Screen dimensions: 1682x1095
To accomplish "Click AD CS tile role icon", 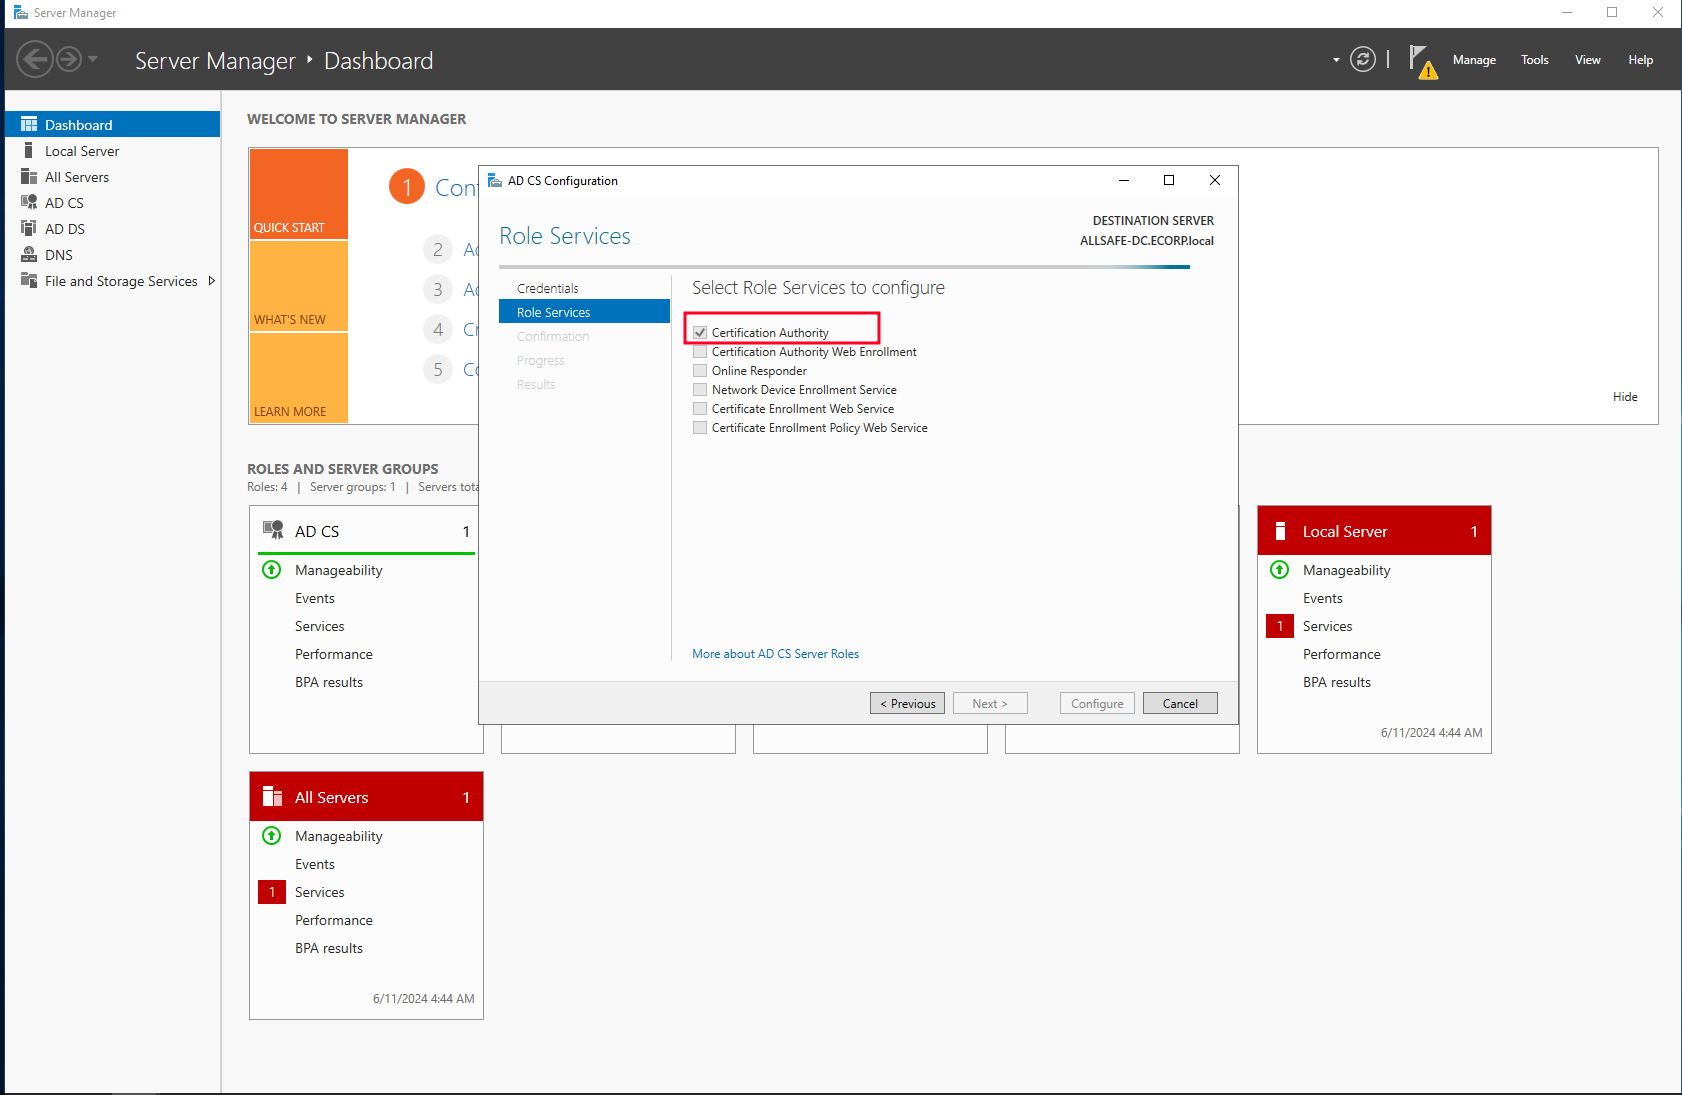I will [x=273, y=530].
